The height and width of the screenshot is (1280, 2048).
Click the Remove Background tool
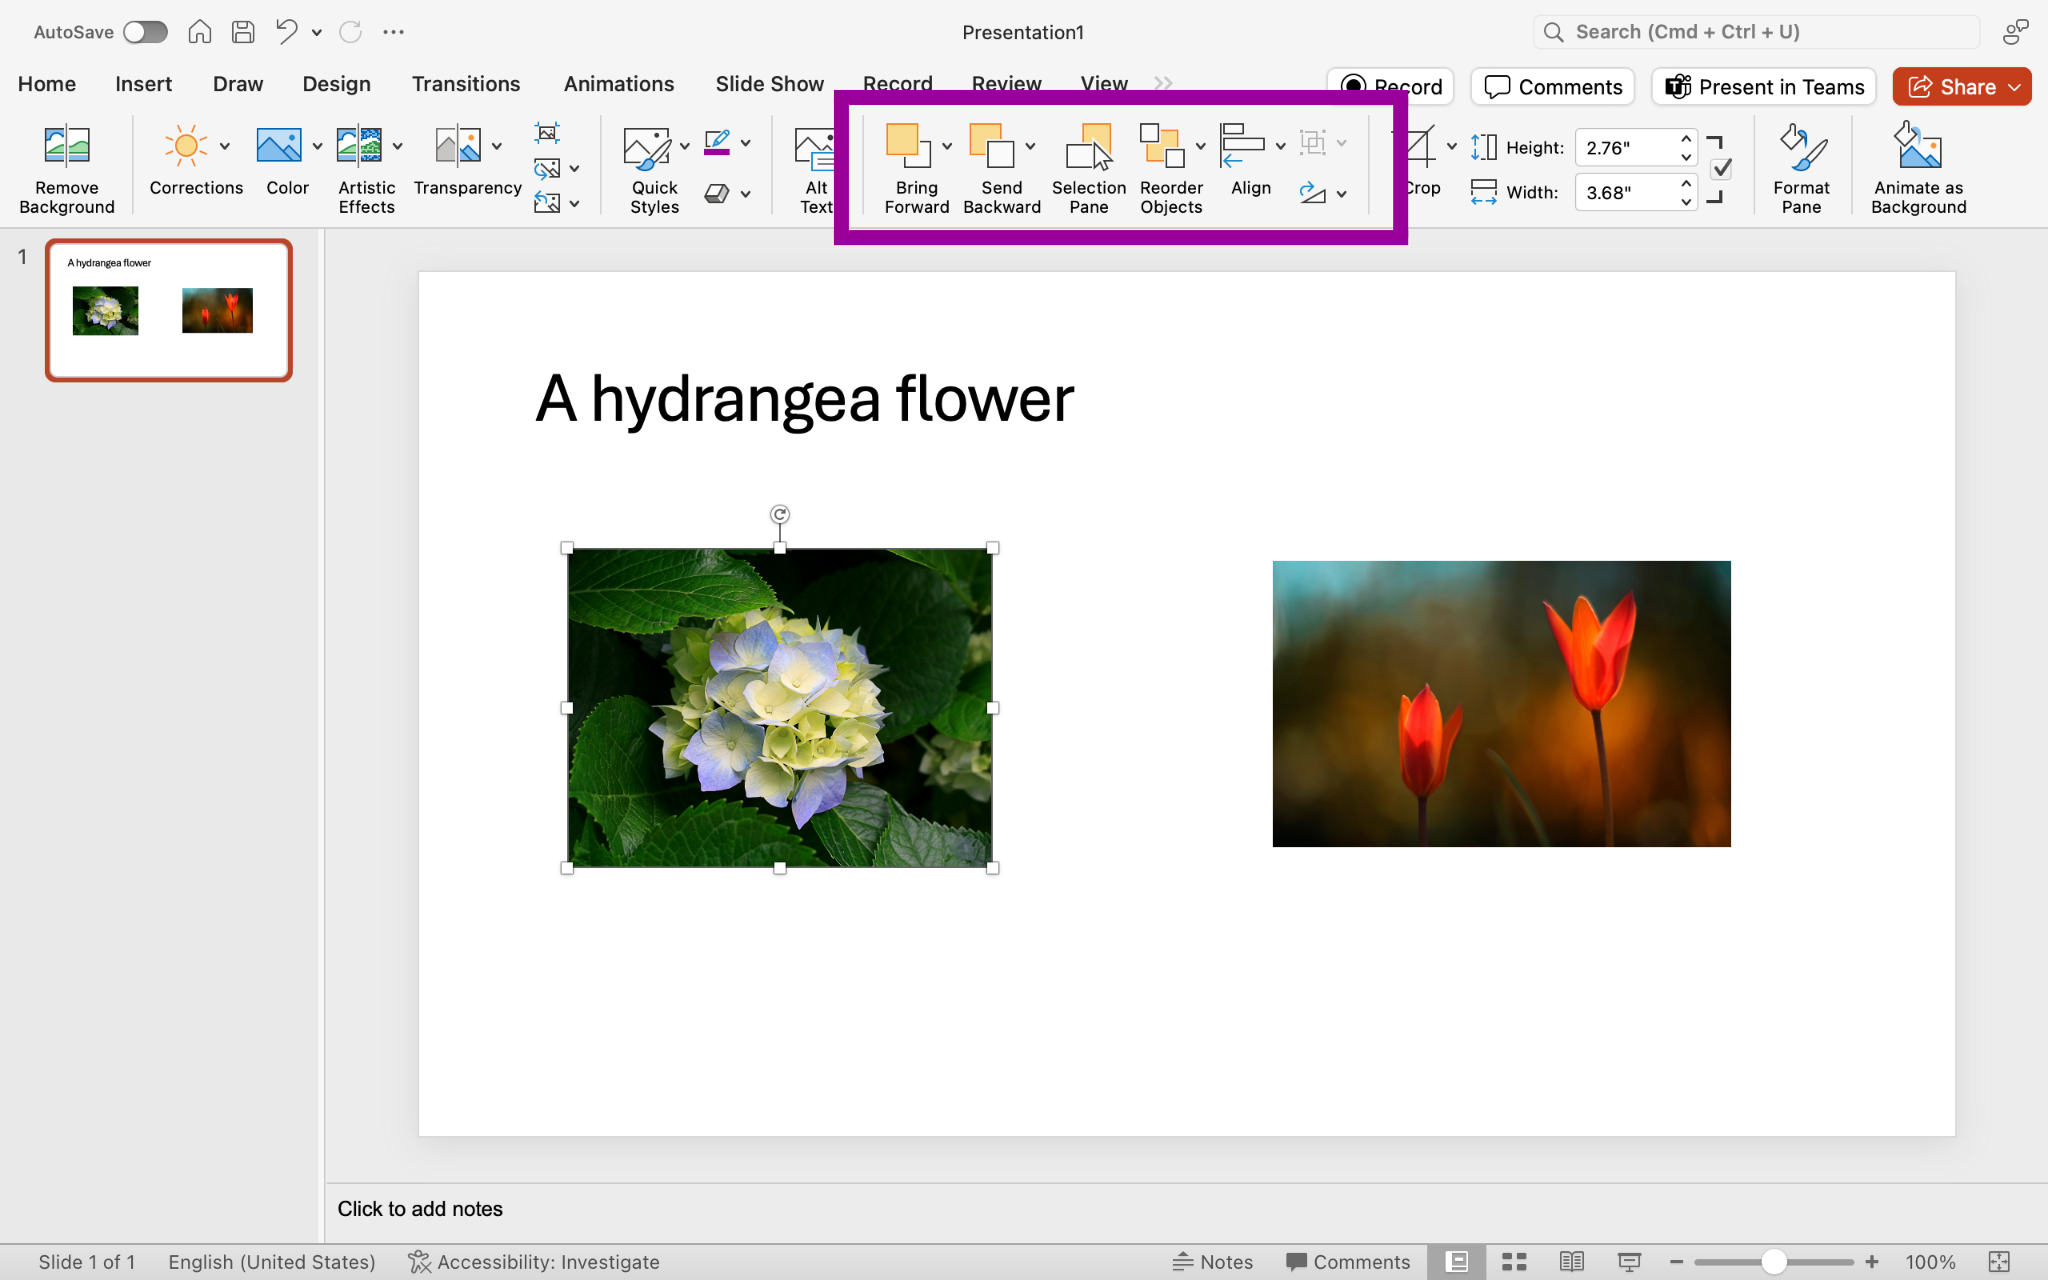tap(67, 168)
